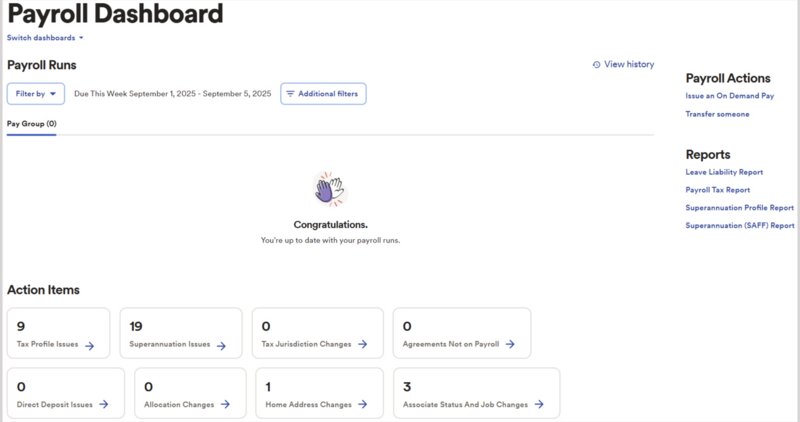
Task: Click the arrow beside Direct Deposit Issues
Action: tap(104, 404)
